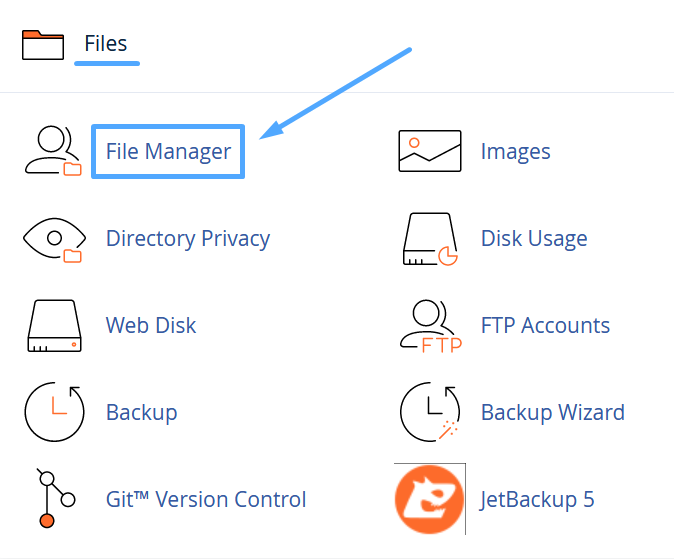Open the Disk Usage link
674x559 pixels.
click(x=534, y=239)
